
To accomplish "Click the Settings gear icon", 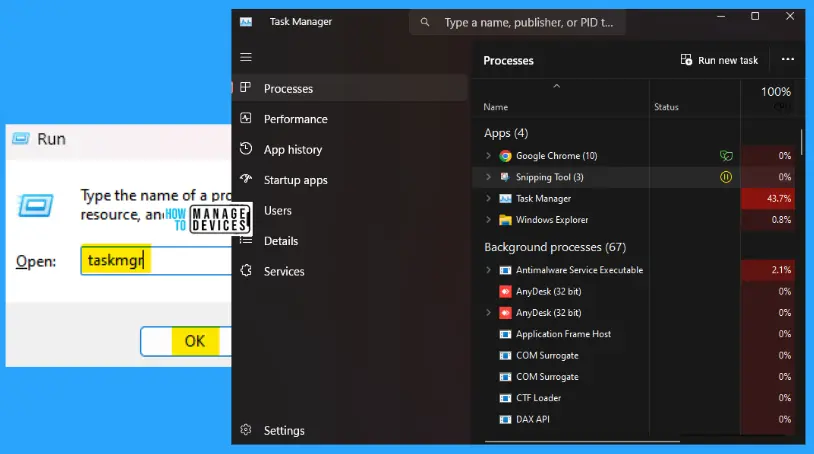I will pos(246,430).
